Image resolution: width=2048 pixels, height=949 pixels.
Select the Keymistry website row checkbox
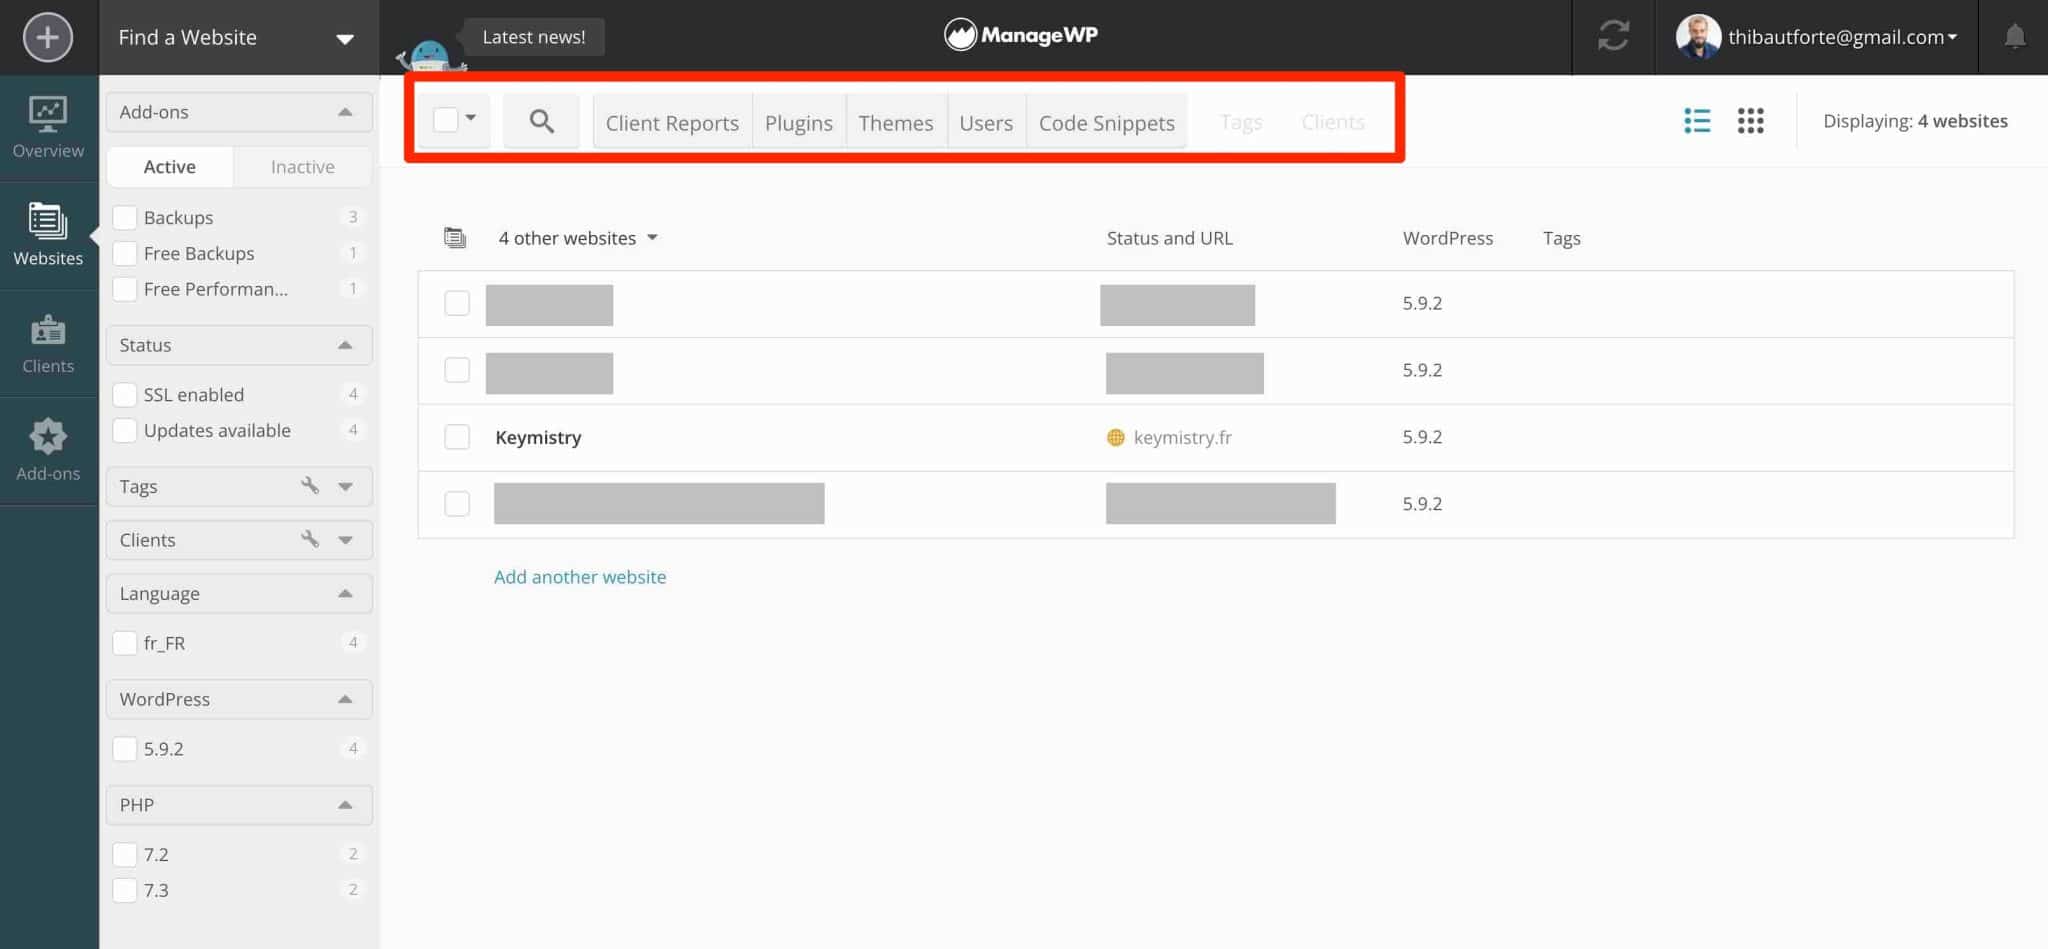click(x=457, y=437)
